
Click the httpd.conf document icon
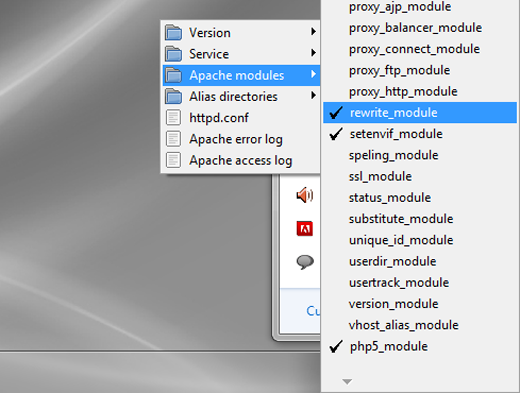tap(173, 118)
